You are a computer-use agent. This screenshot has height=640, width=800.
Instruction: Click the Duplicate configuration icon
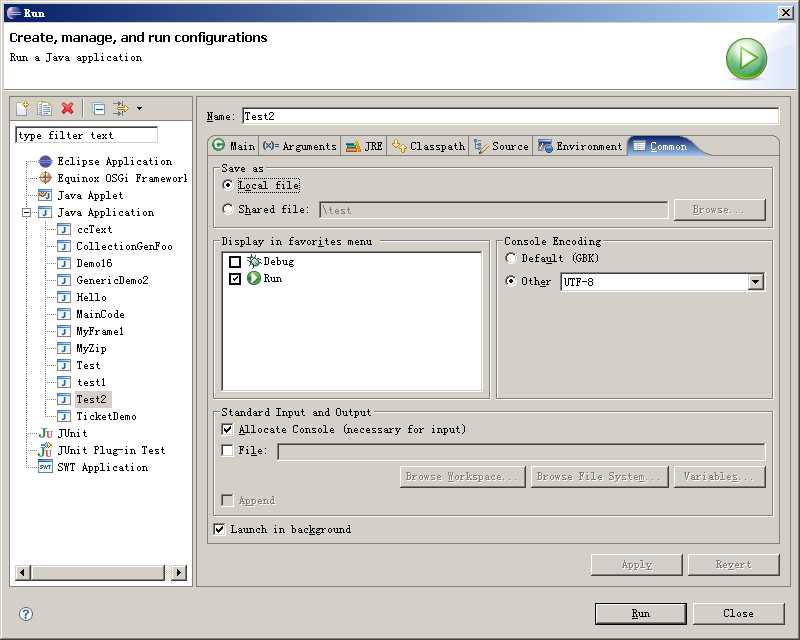tap(44, 108)
